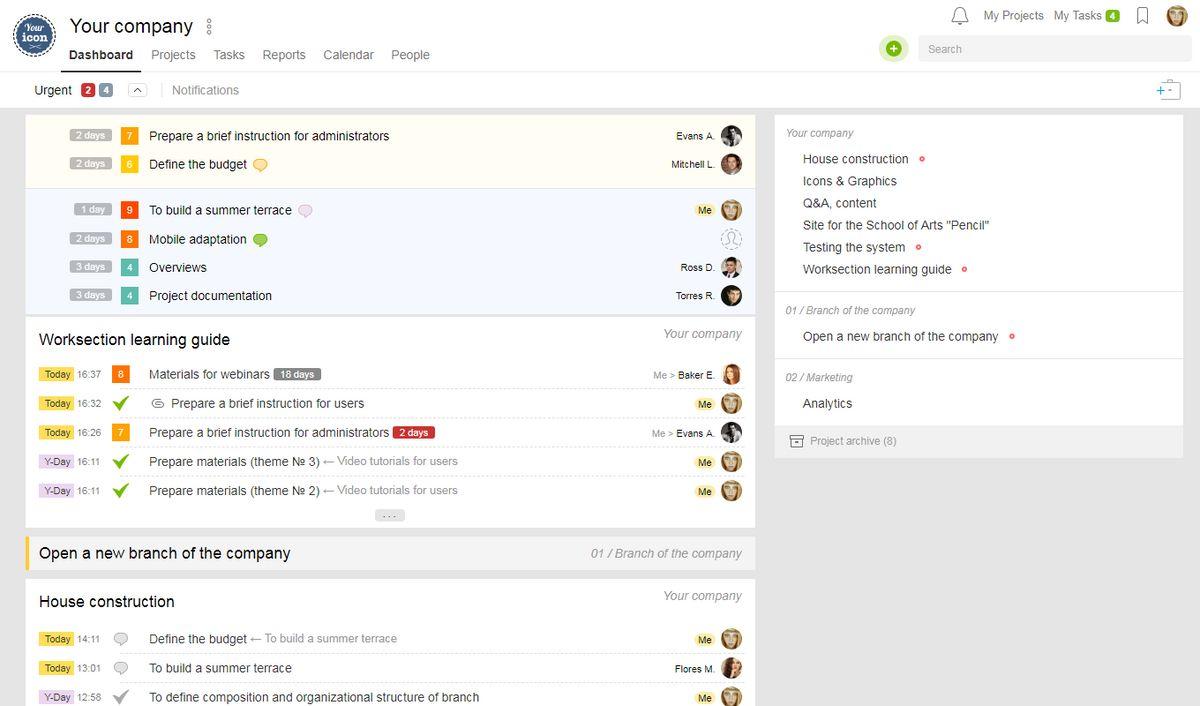Click priority 8 badge on Mobile adaptation

[x=129, y=239]
